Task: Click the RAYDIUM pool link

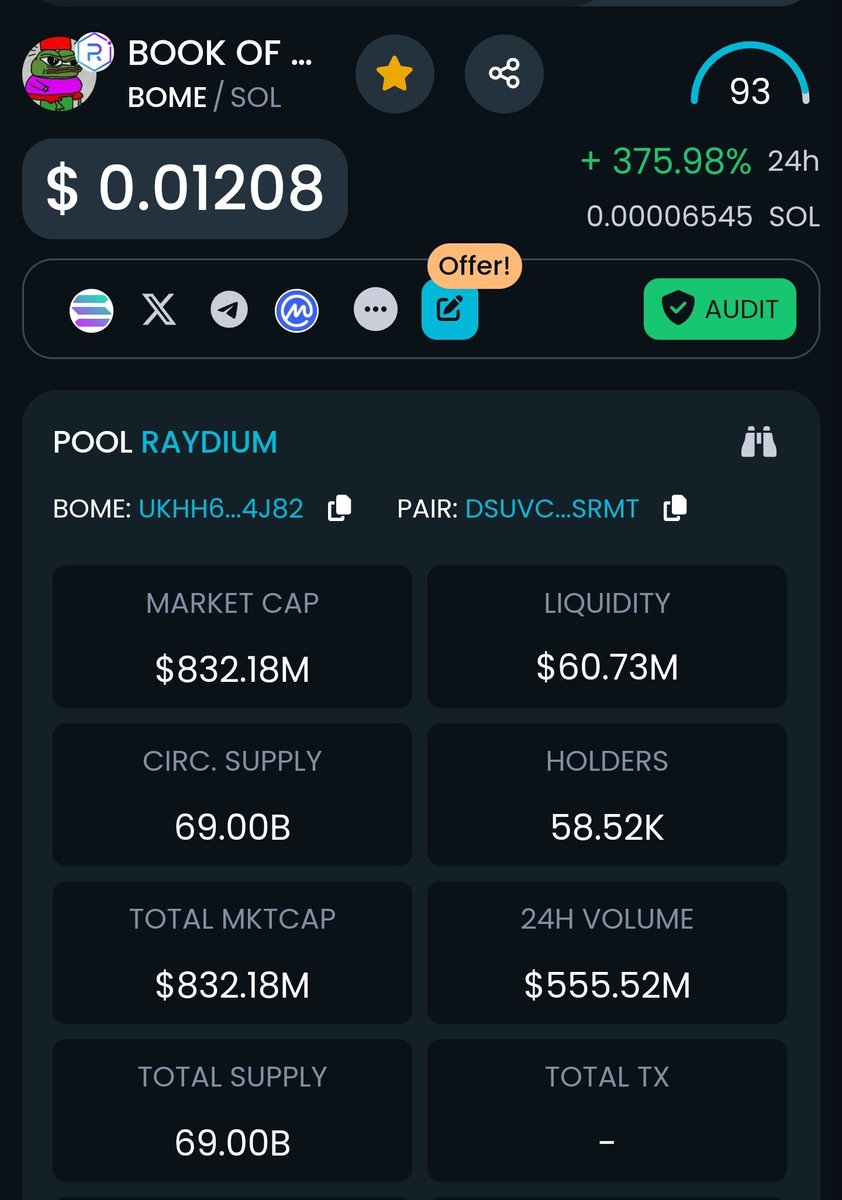Action: tap(209, 442)
